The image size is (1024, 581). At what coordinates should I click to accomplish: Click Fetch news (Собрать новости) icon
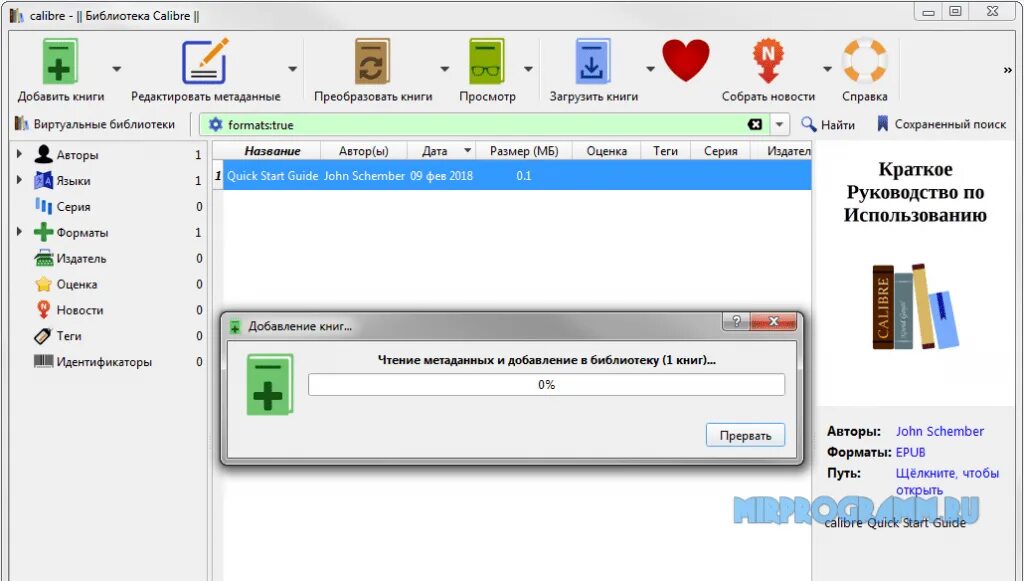pyautogui.click(x=768, y=61)
